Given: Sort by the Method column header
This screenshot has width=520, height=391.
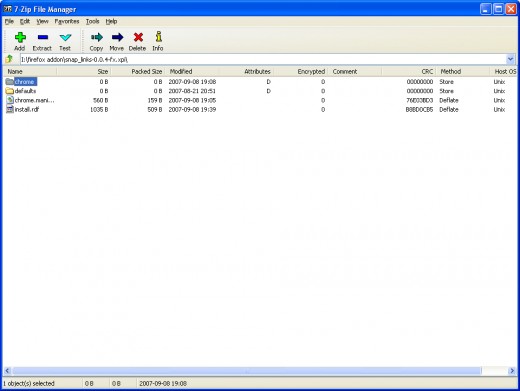Looking at the screenshot, I should 463,71.
